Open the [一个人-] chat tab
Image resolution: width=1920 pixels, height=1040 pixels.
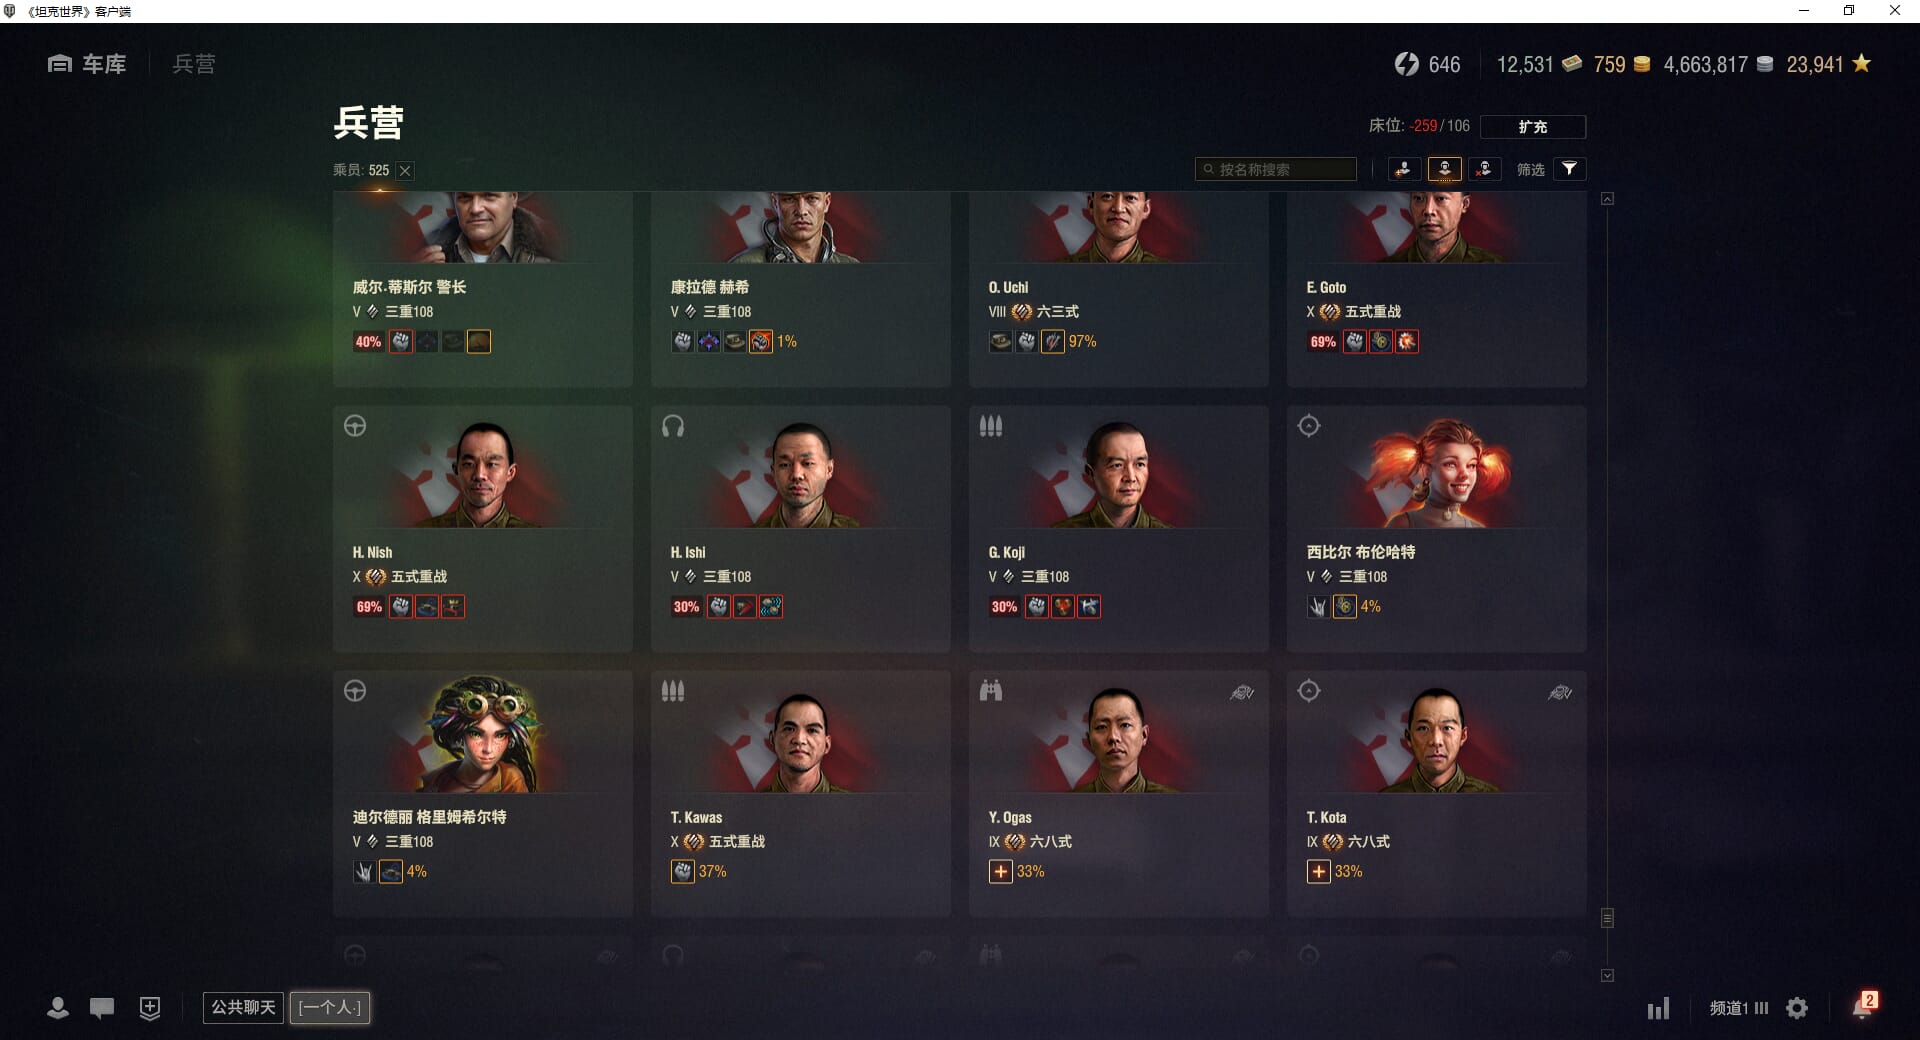click(x=330, y=1007)
